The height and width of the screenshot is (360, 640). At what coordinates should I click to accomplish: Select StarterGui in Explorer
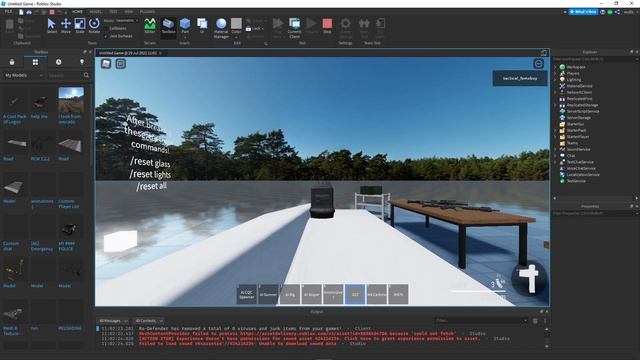coord(571,124)
